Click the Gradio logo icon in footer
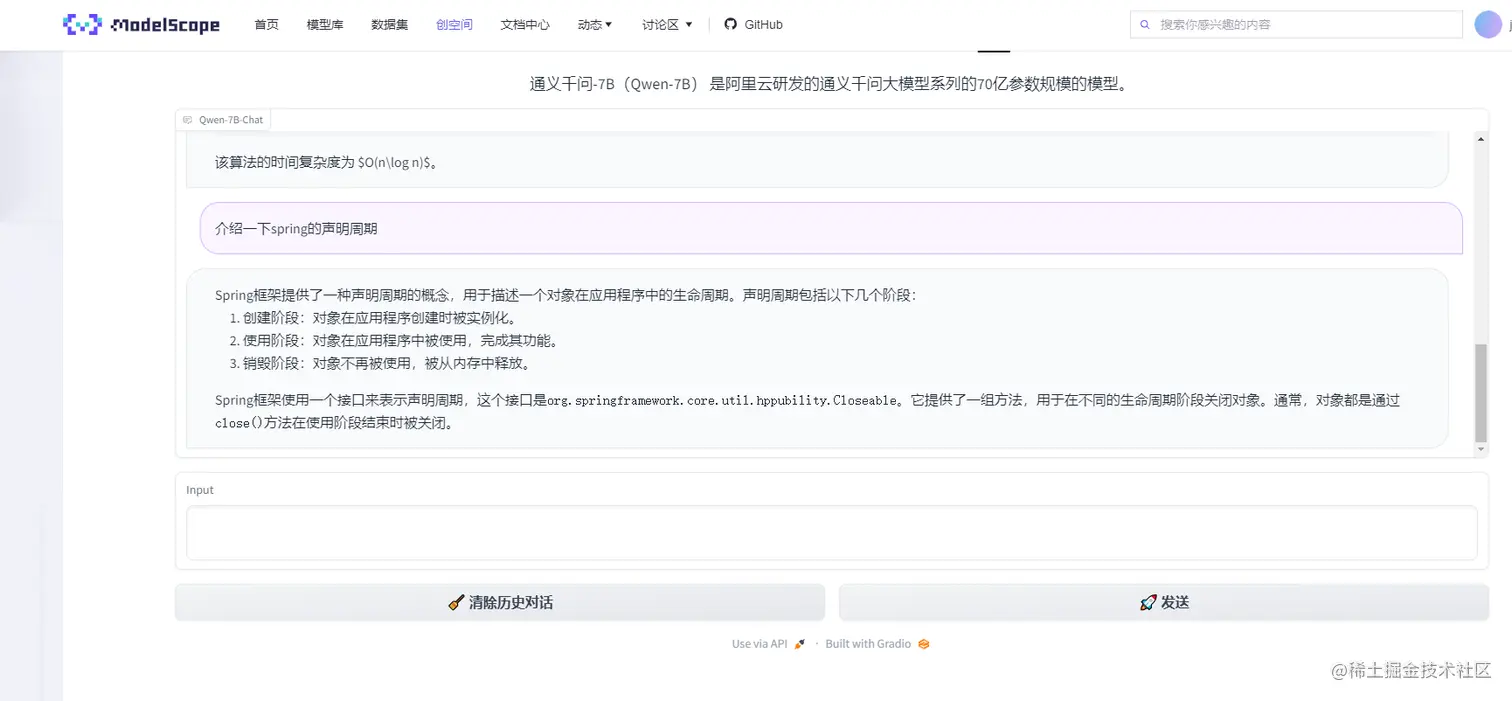Image resolution: width=1512 pixels, height=701 pixels. [924, 644]
